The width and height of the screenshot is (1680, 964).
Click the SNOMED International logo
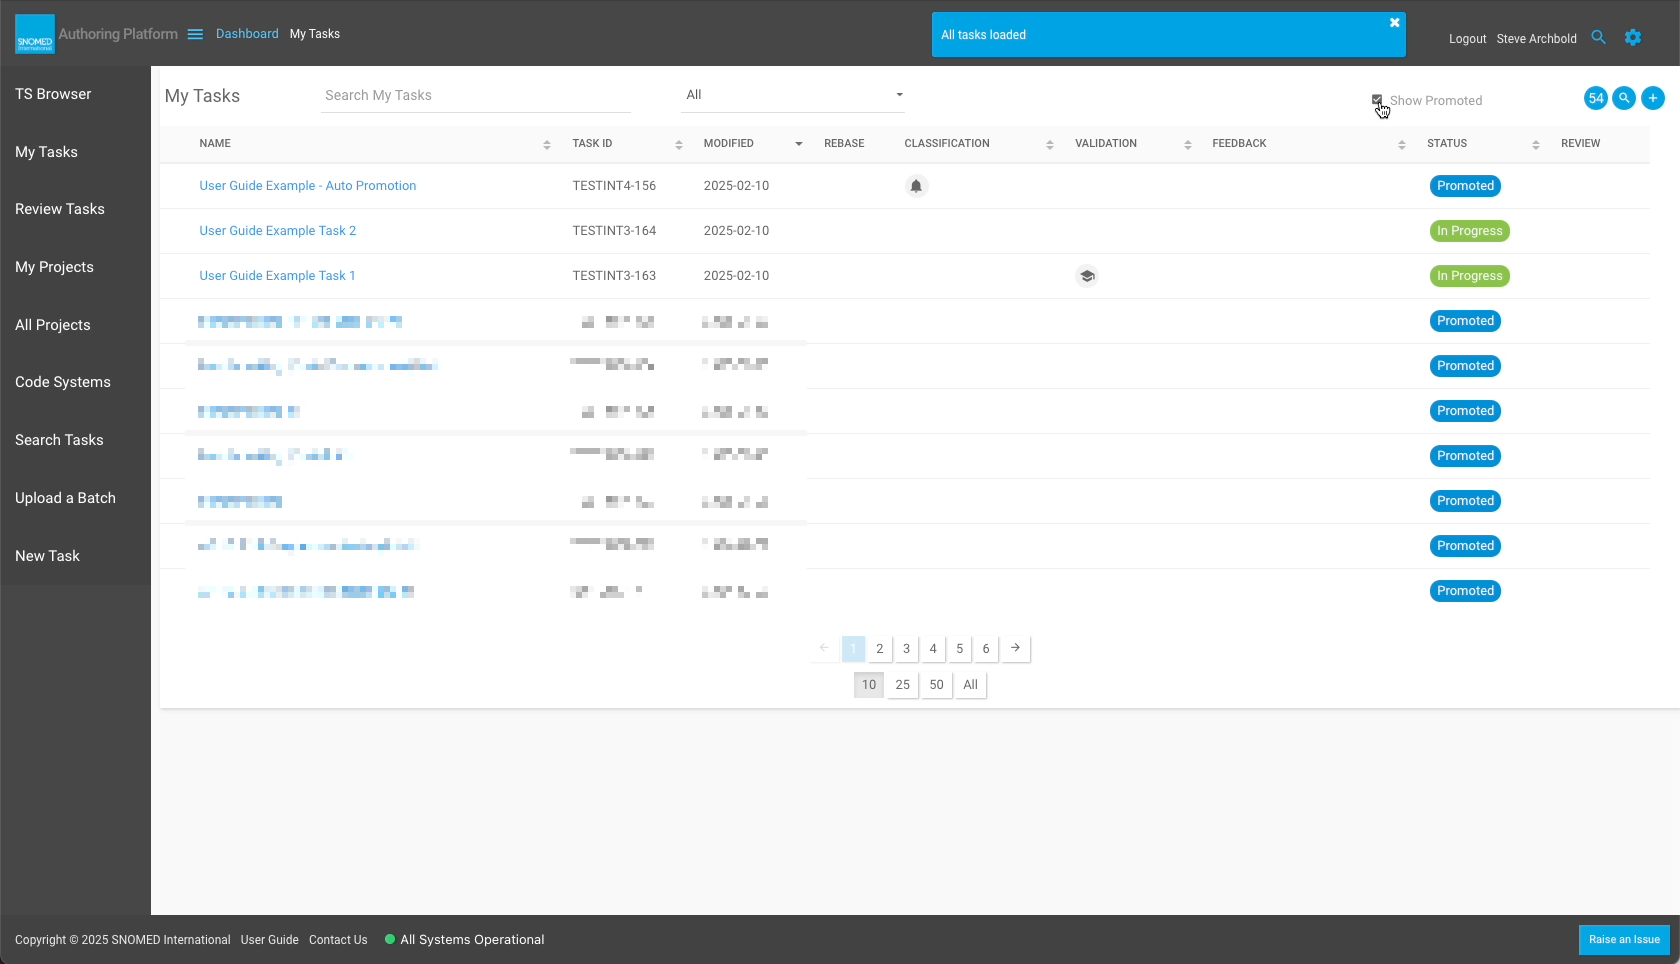click(x=35, y=34)
